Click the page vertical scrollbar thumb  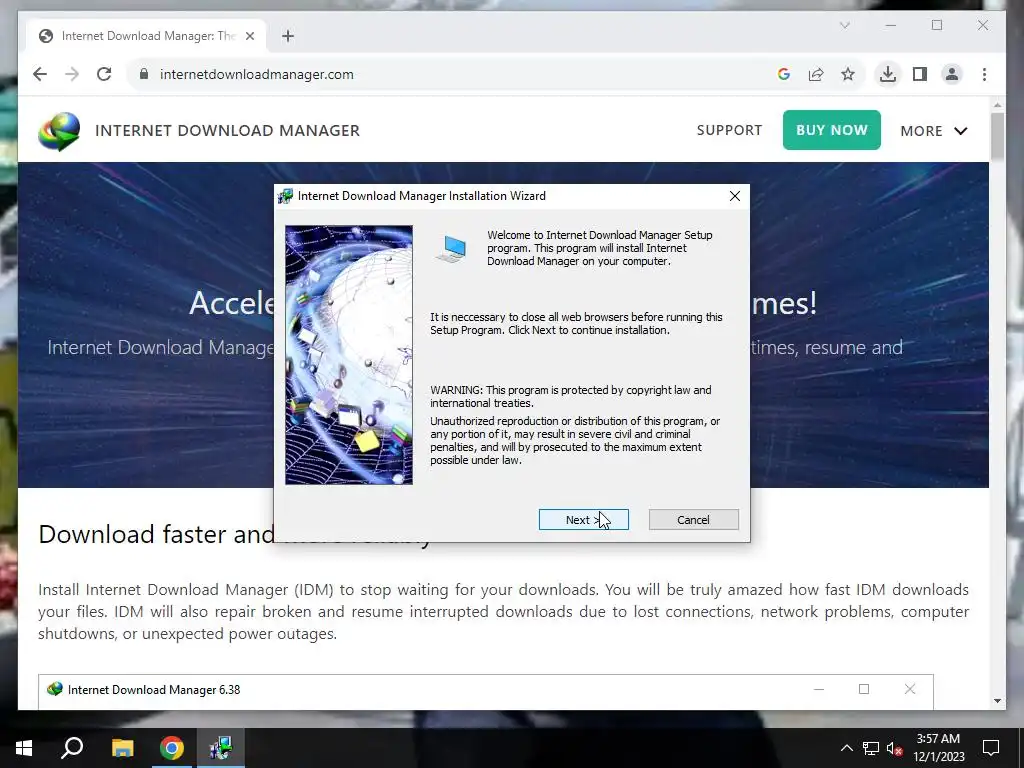[x=997, y=136]
